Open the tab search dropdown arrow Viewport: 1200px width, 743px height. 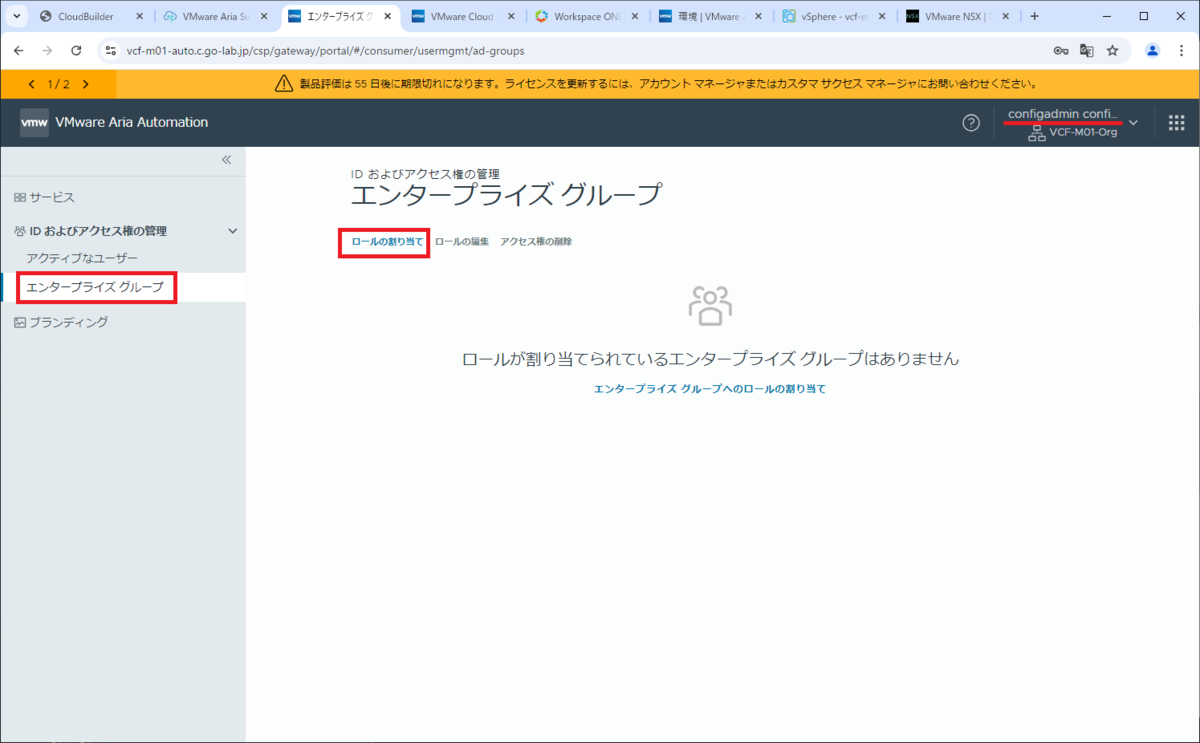[x=17, y=16]
